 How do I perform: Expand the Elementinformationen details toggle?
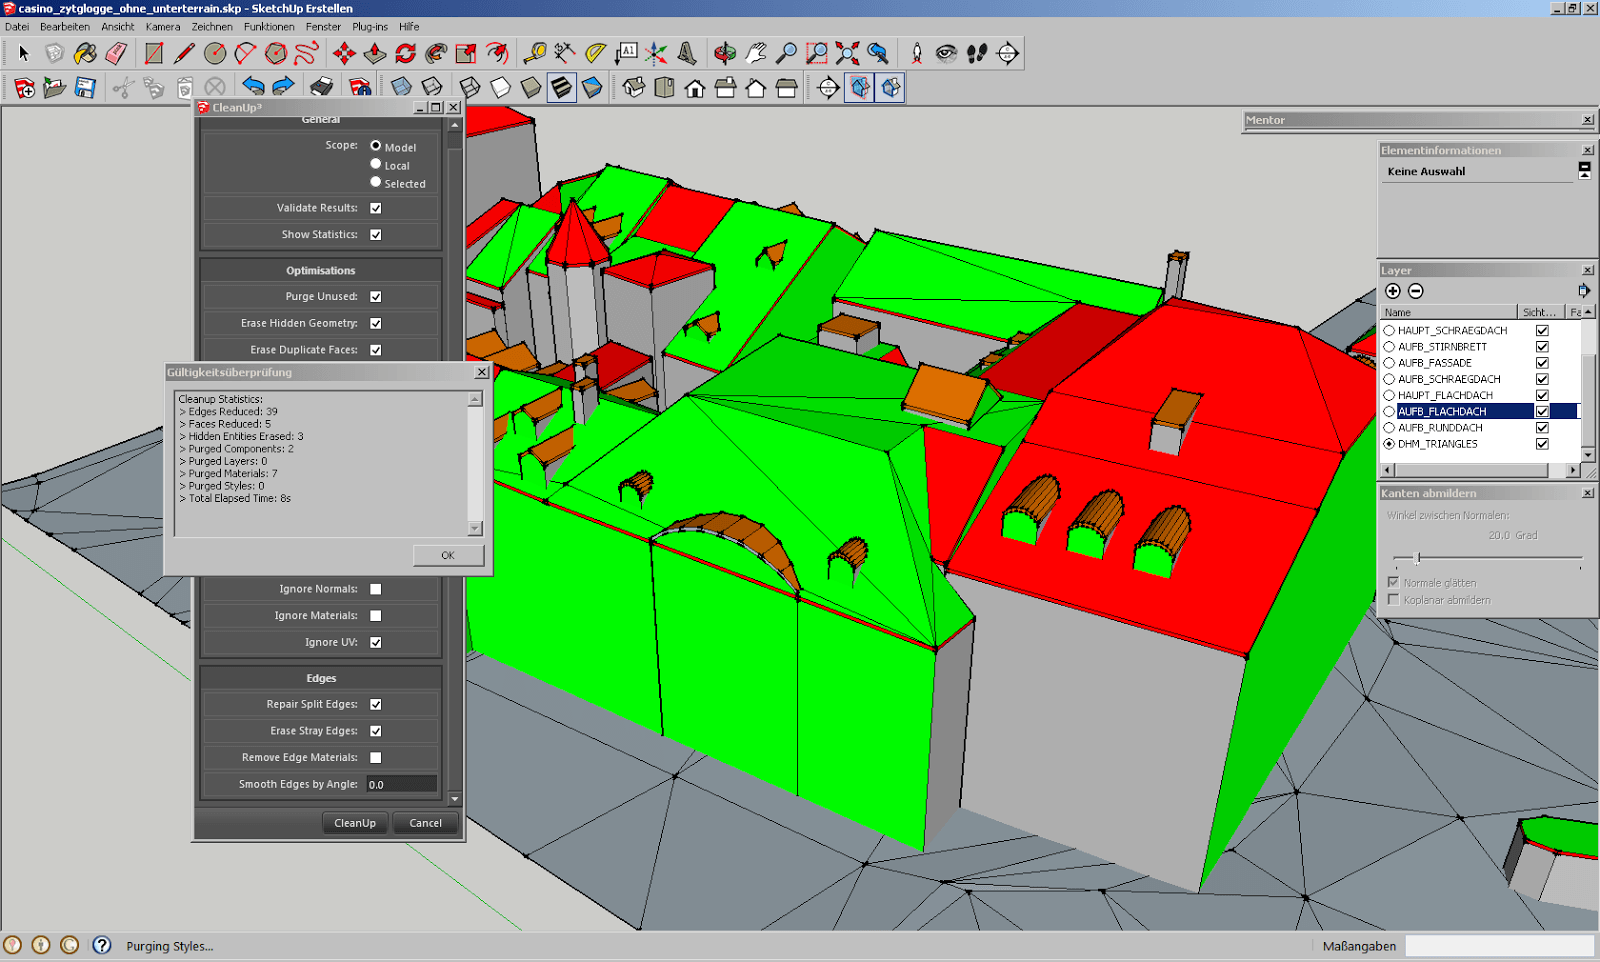1584,171
